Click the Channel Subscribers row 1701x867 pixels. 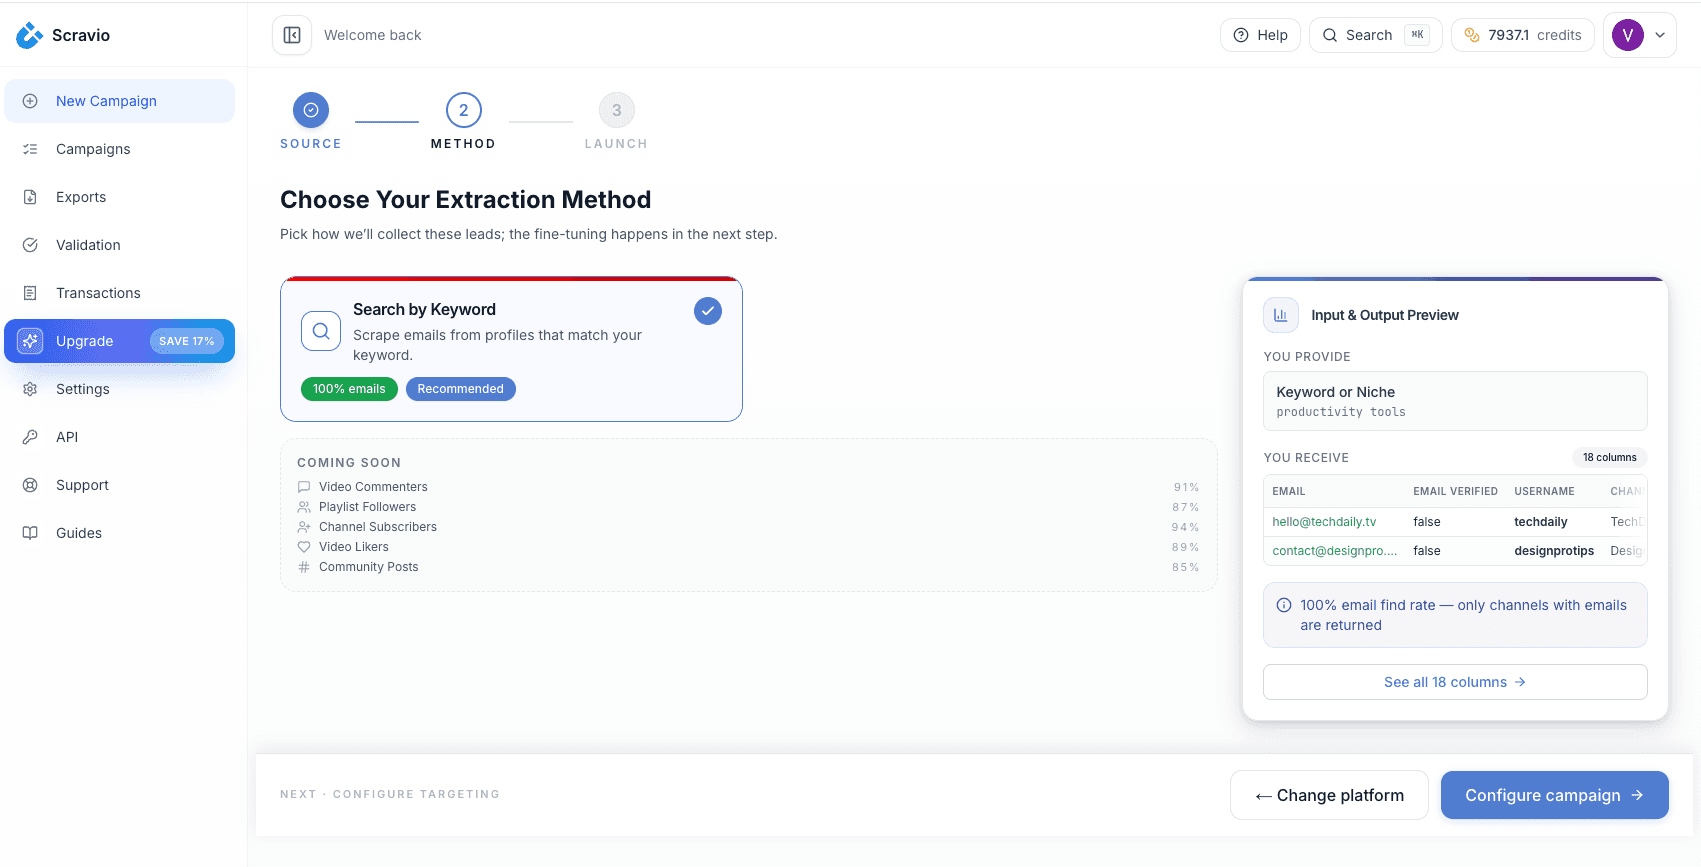point(748,527)
